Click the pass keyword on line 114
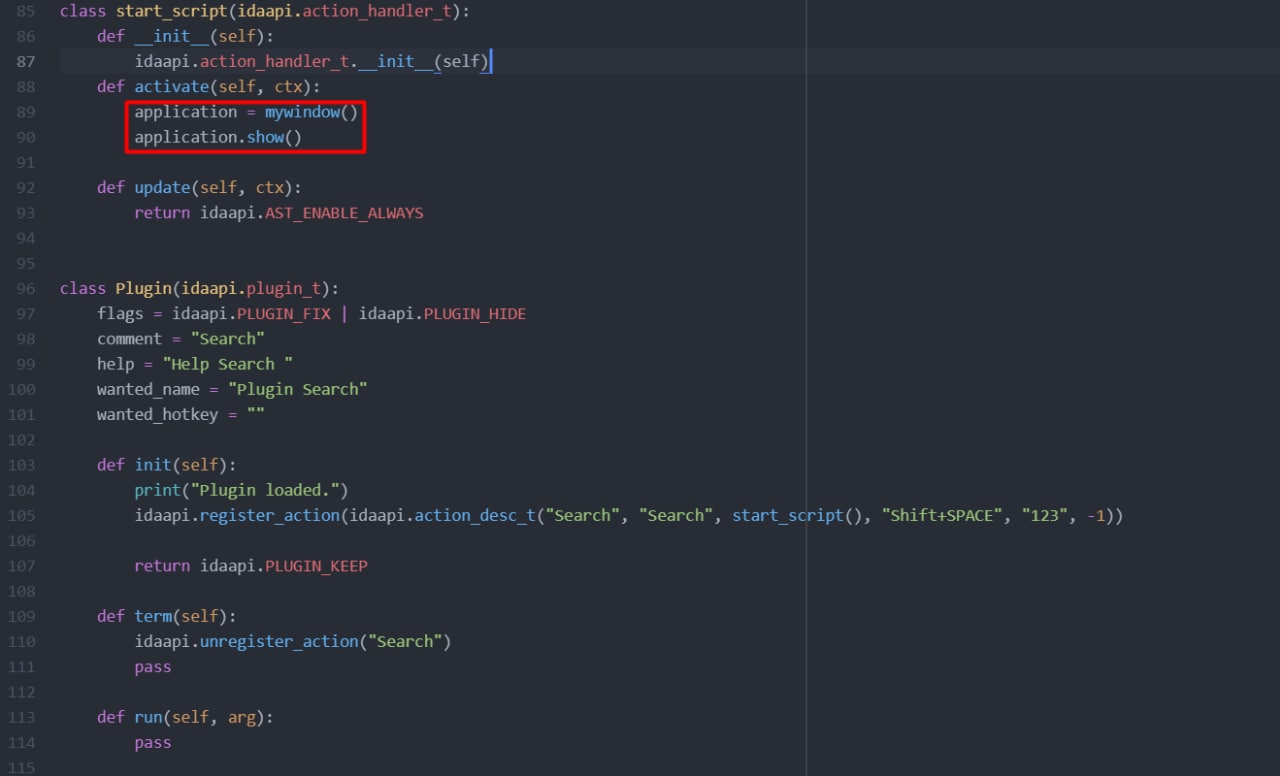Screen dimensions: 1280x776 [153, 742]
